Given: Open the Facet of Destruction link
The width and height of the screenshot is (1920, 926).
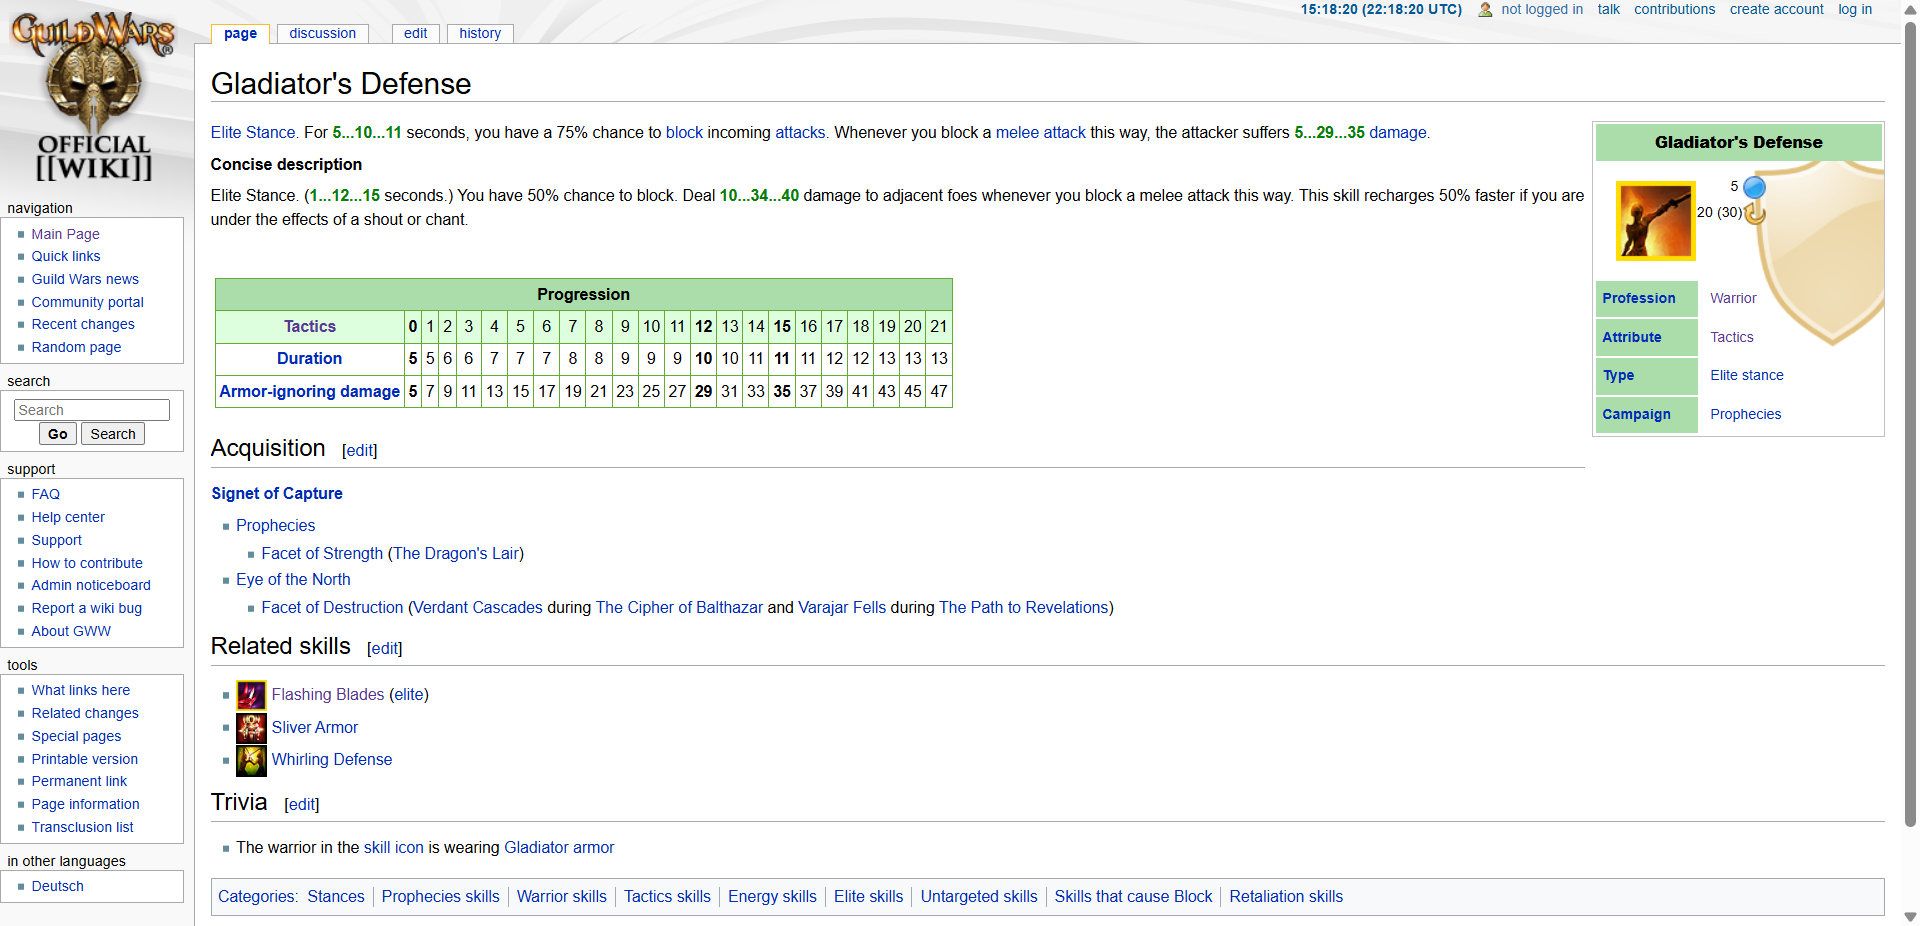Looking at the screenshot, I should (x=332, y=607).
